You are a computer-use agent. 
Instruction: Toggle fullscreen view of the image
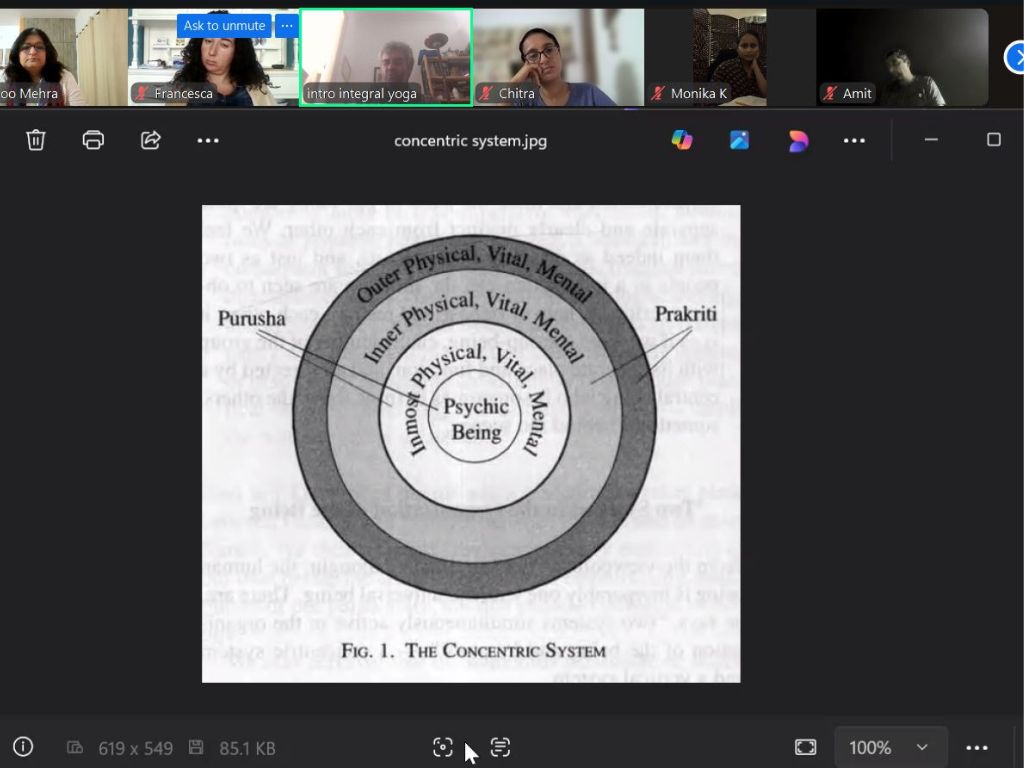pos(805,747)
